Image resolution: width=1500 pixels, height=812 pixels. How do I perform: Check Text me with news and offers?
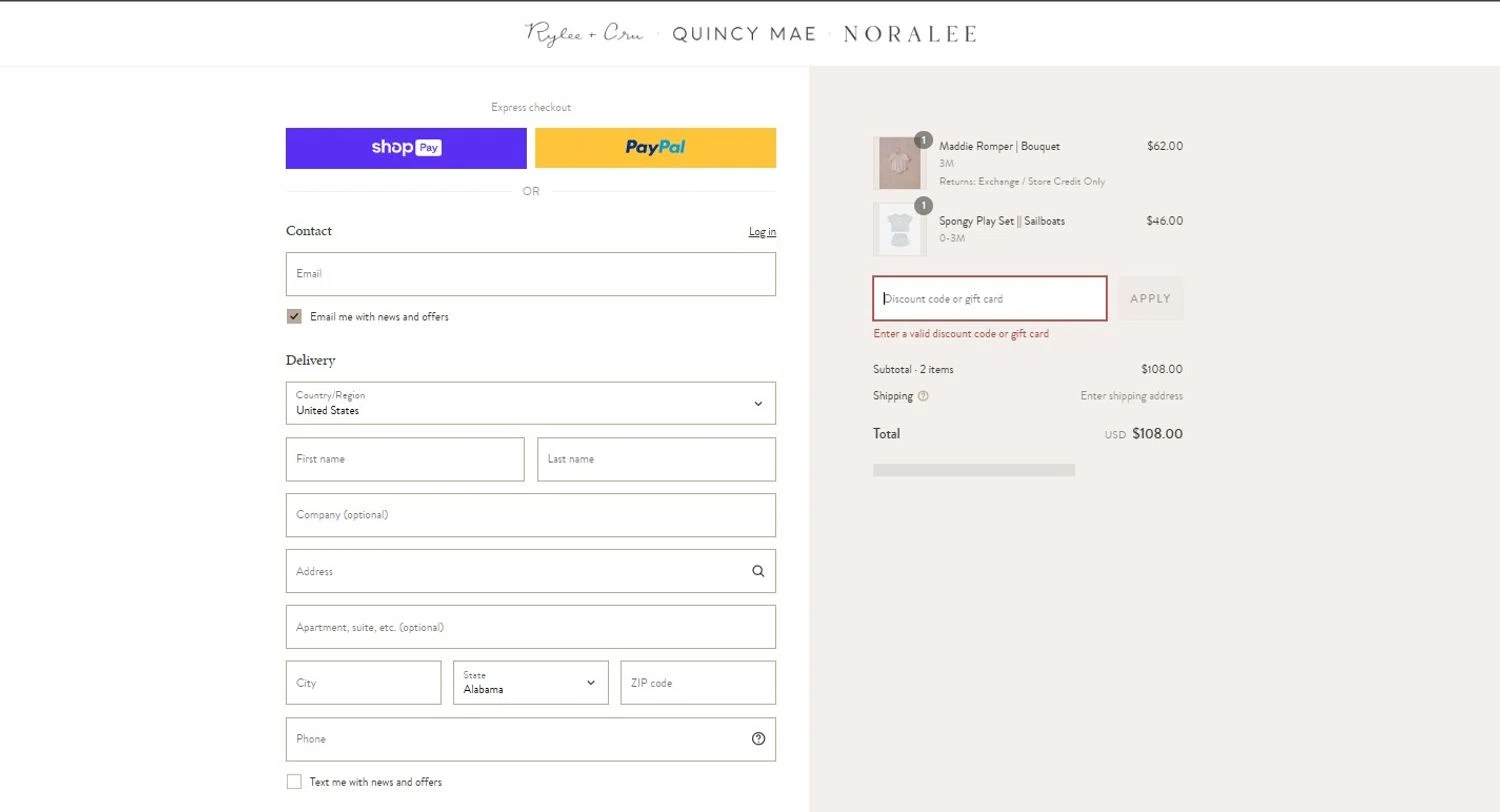(x=294, y=782)
